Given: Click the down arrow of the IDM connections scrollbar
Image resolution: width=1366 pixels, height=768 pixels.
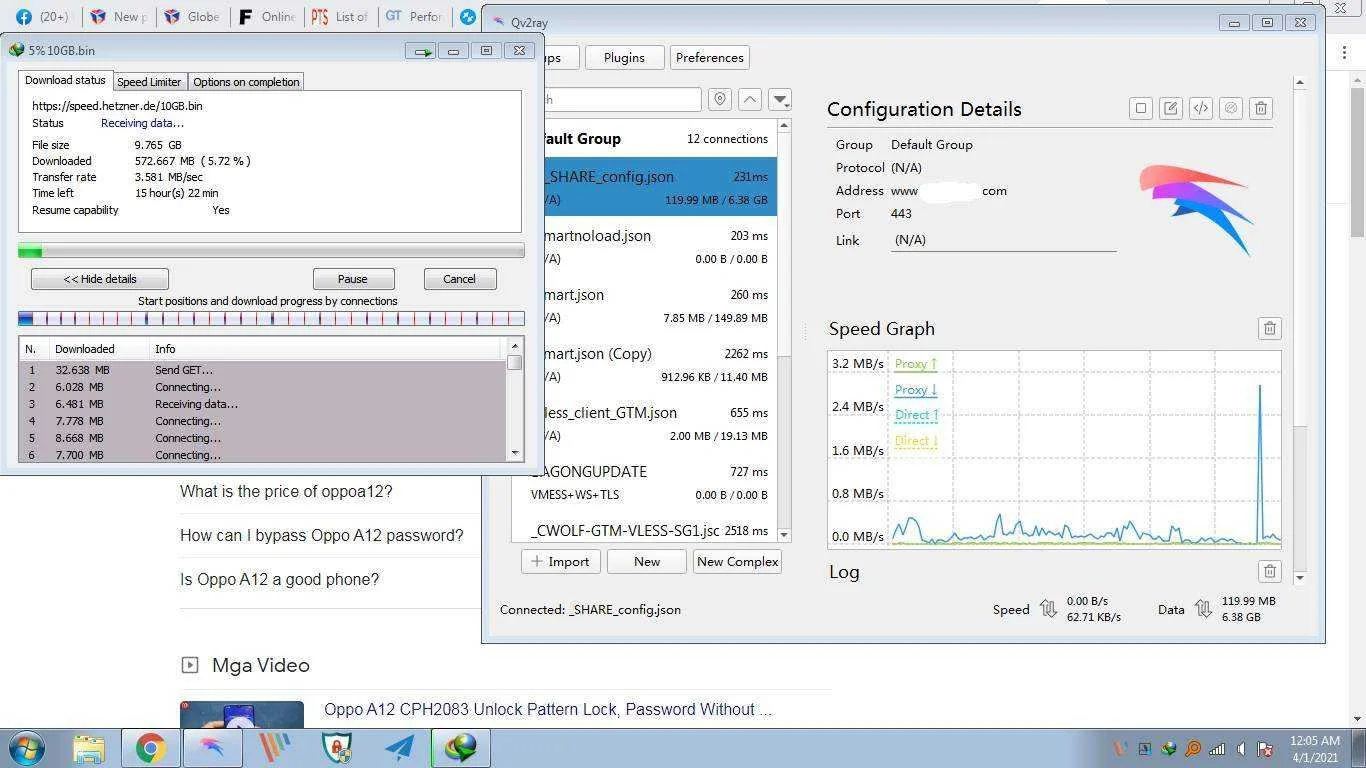Looking at the screenshot, I should [515, 452].
